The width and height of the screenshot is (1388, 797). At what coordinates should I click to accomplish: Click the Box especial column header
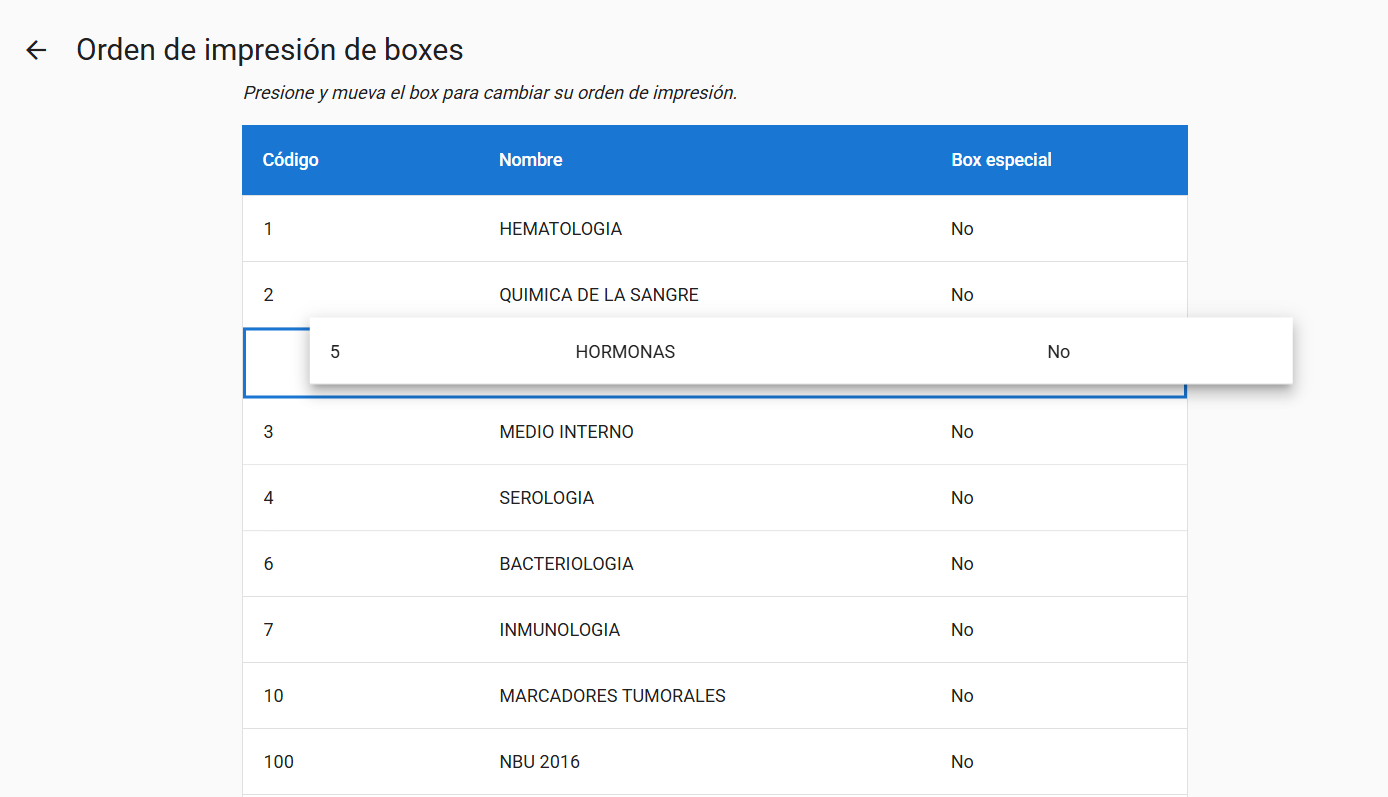(x=1001, y=160)
